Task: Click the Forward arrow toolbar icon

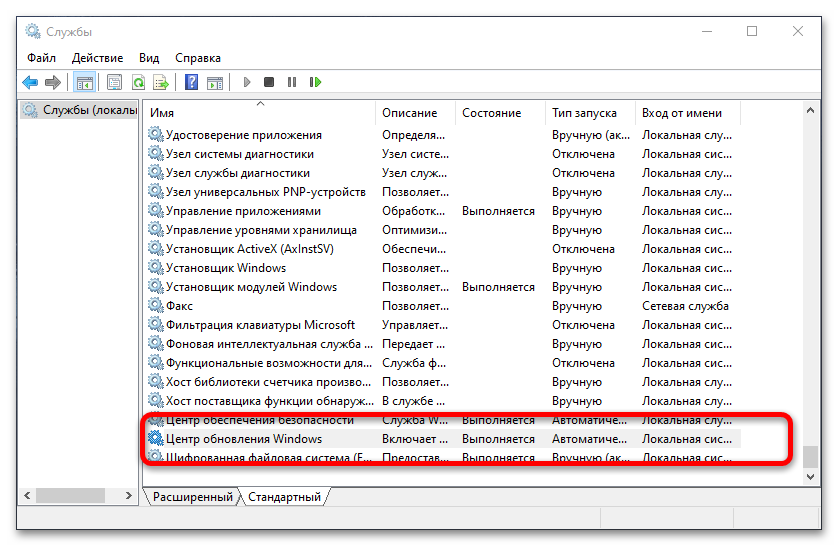Action: click(x=53, y=82)
